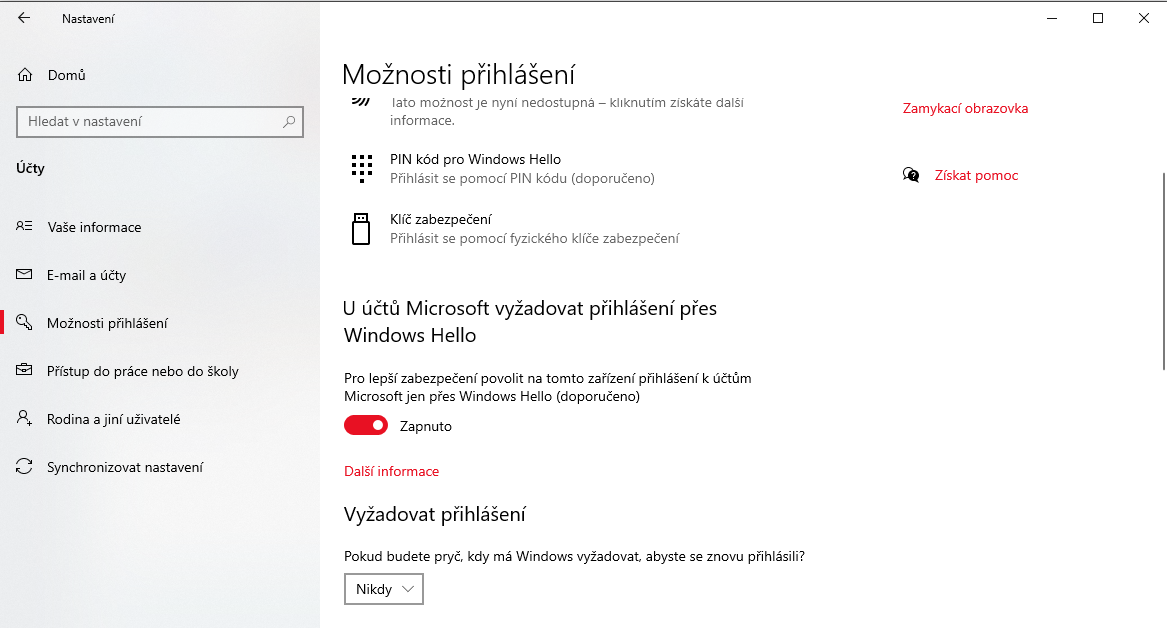Click the PIN keypad icon for Windows Hello
The height and width of the screenshot is (628, 1167).
(361, 168)
